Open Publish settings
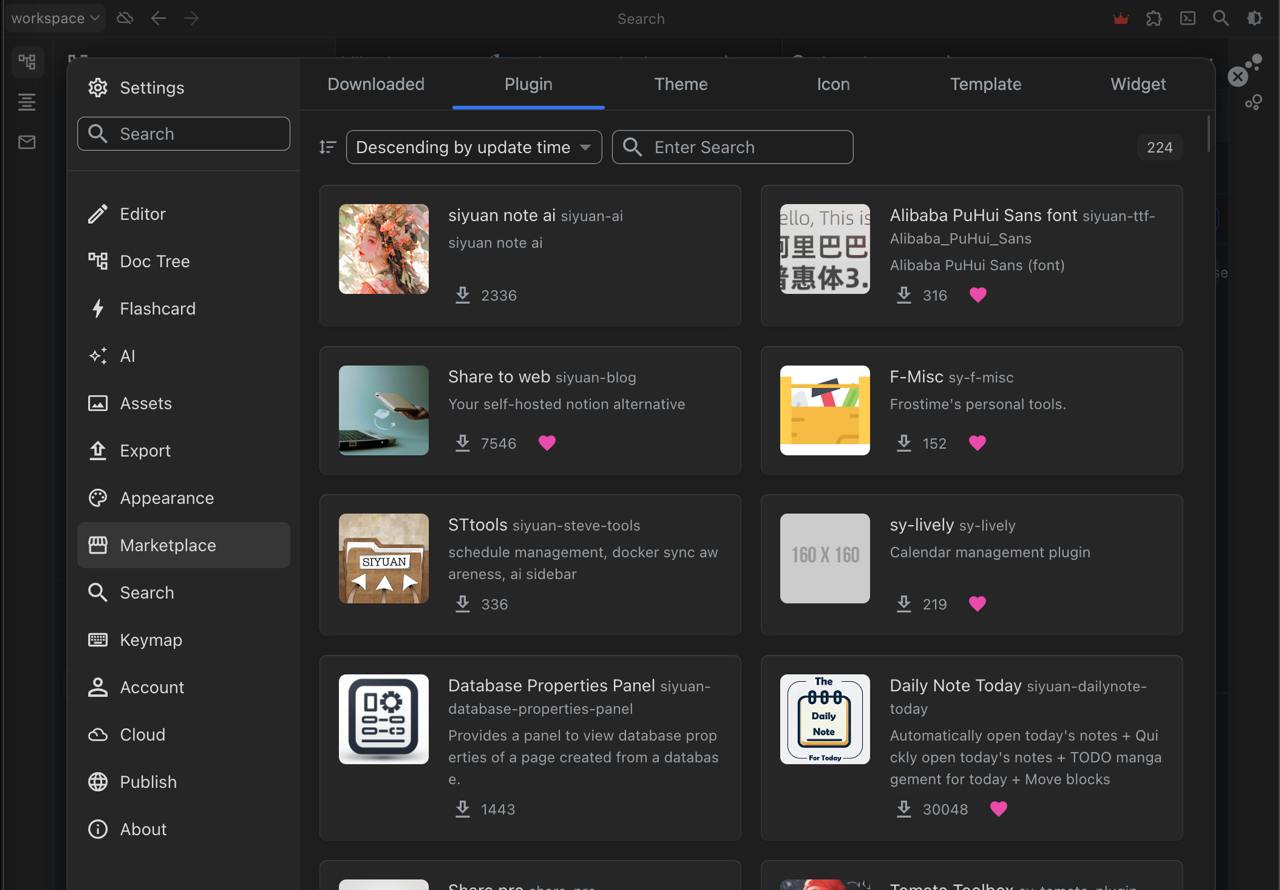The image size is (1280, 890). click(184, 782)
